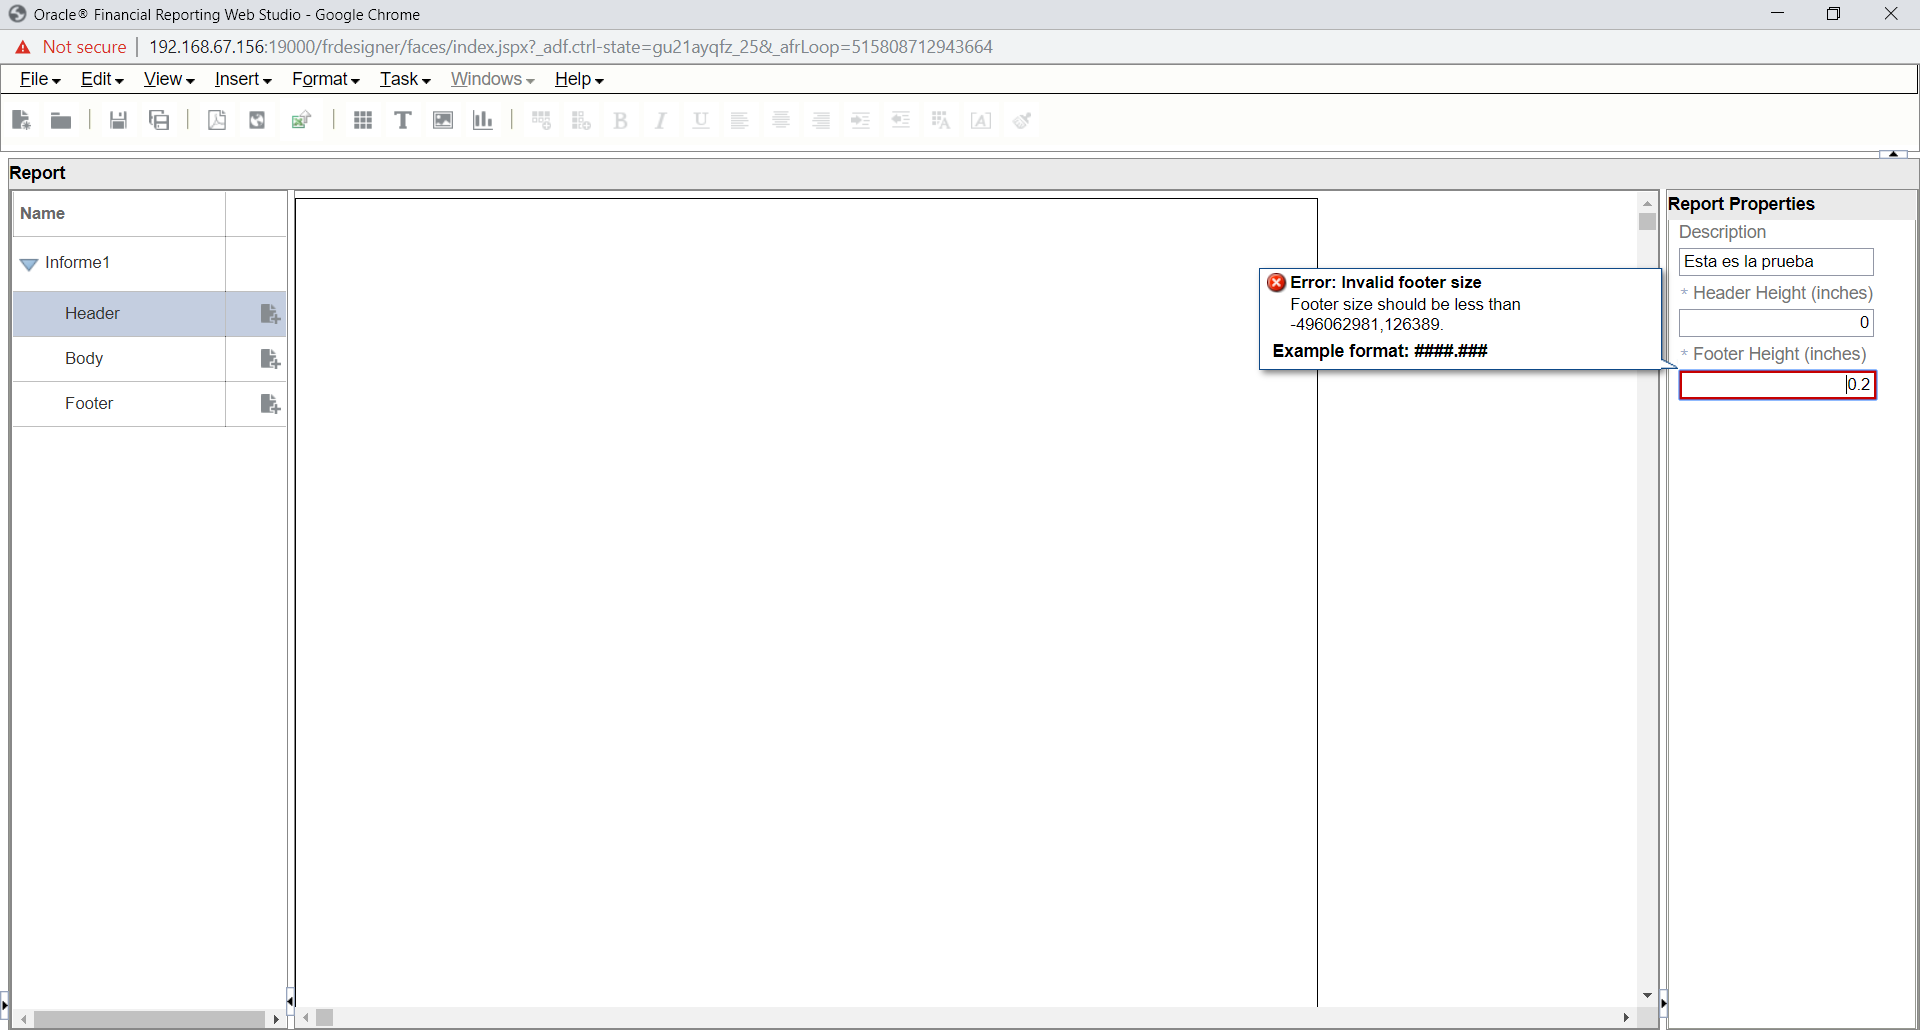Export the report to Excel
This screenshot has height=1030, width=1920.
pyautogui.click(x=301, y=120)
